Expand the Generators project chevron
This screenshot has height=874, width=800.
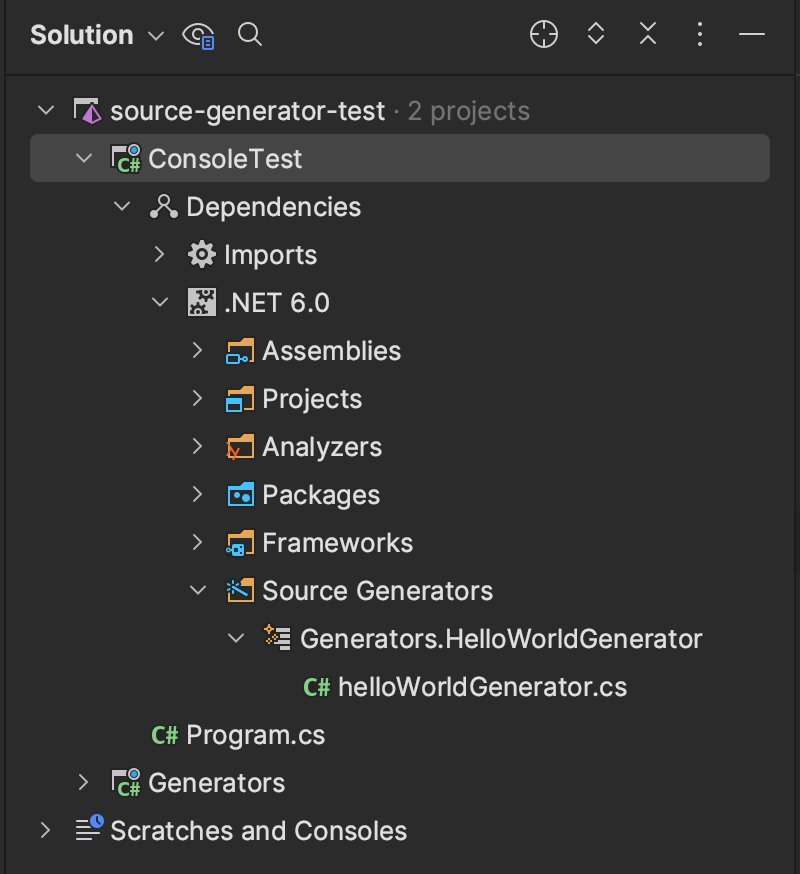click(84, 782)
